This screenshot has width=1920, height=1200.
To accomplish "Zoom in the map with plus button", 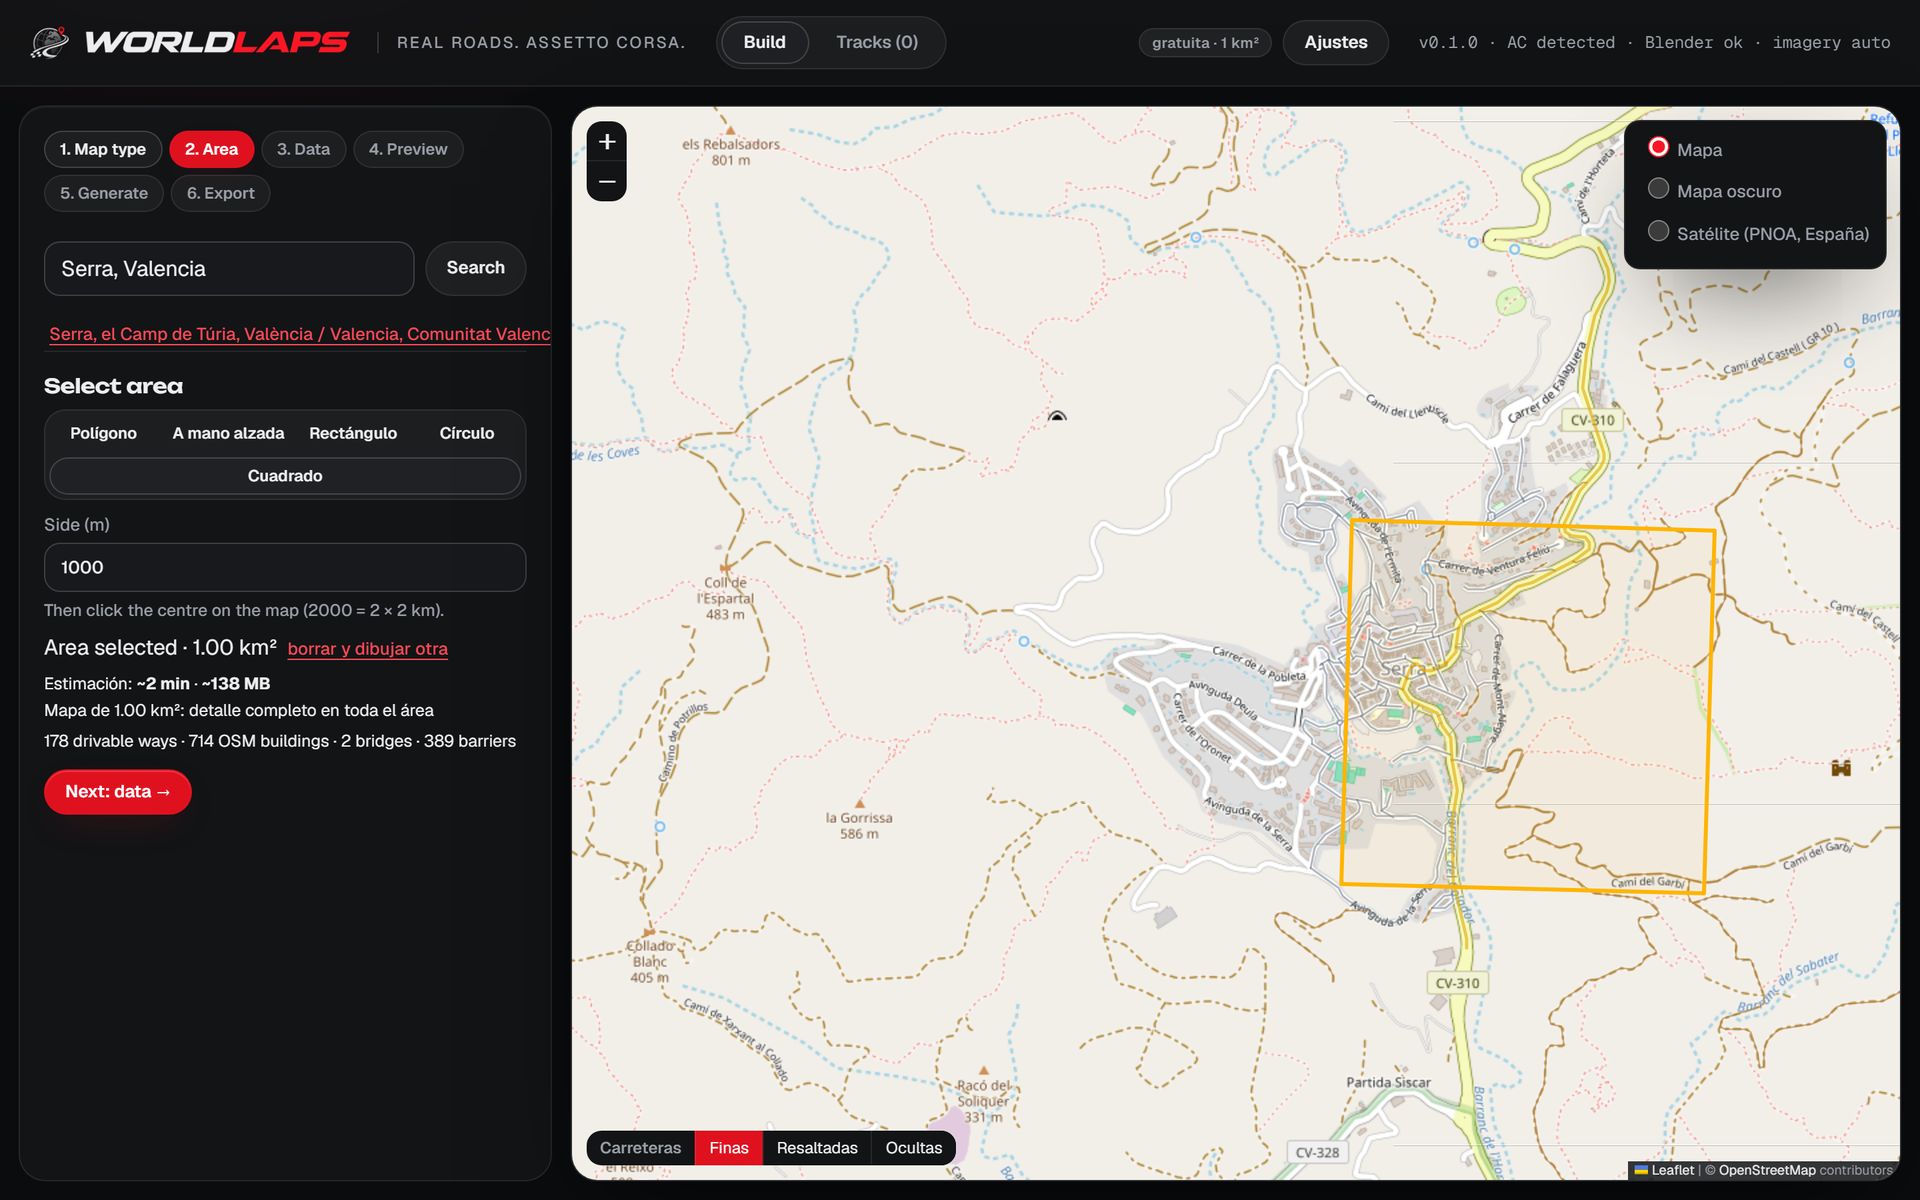I will pos(607,142).
